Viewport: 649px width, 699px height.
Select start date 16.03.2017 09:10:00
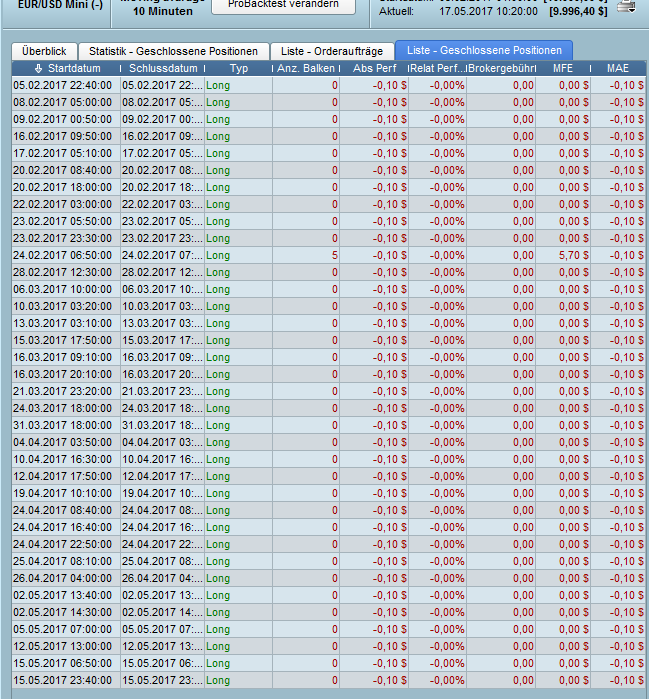click(x=62, y=358)
